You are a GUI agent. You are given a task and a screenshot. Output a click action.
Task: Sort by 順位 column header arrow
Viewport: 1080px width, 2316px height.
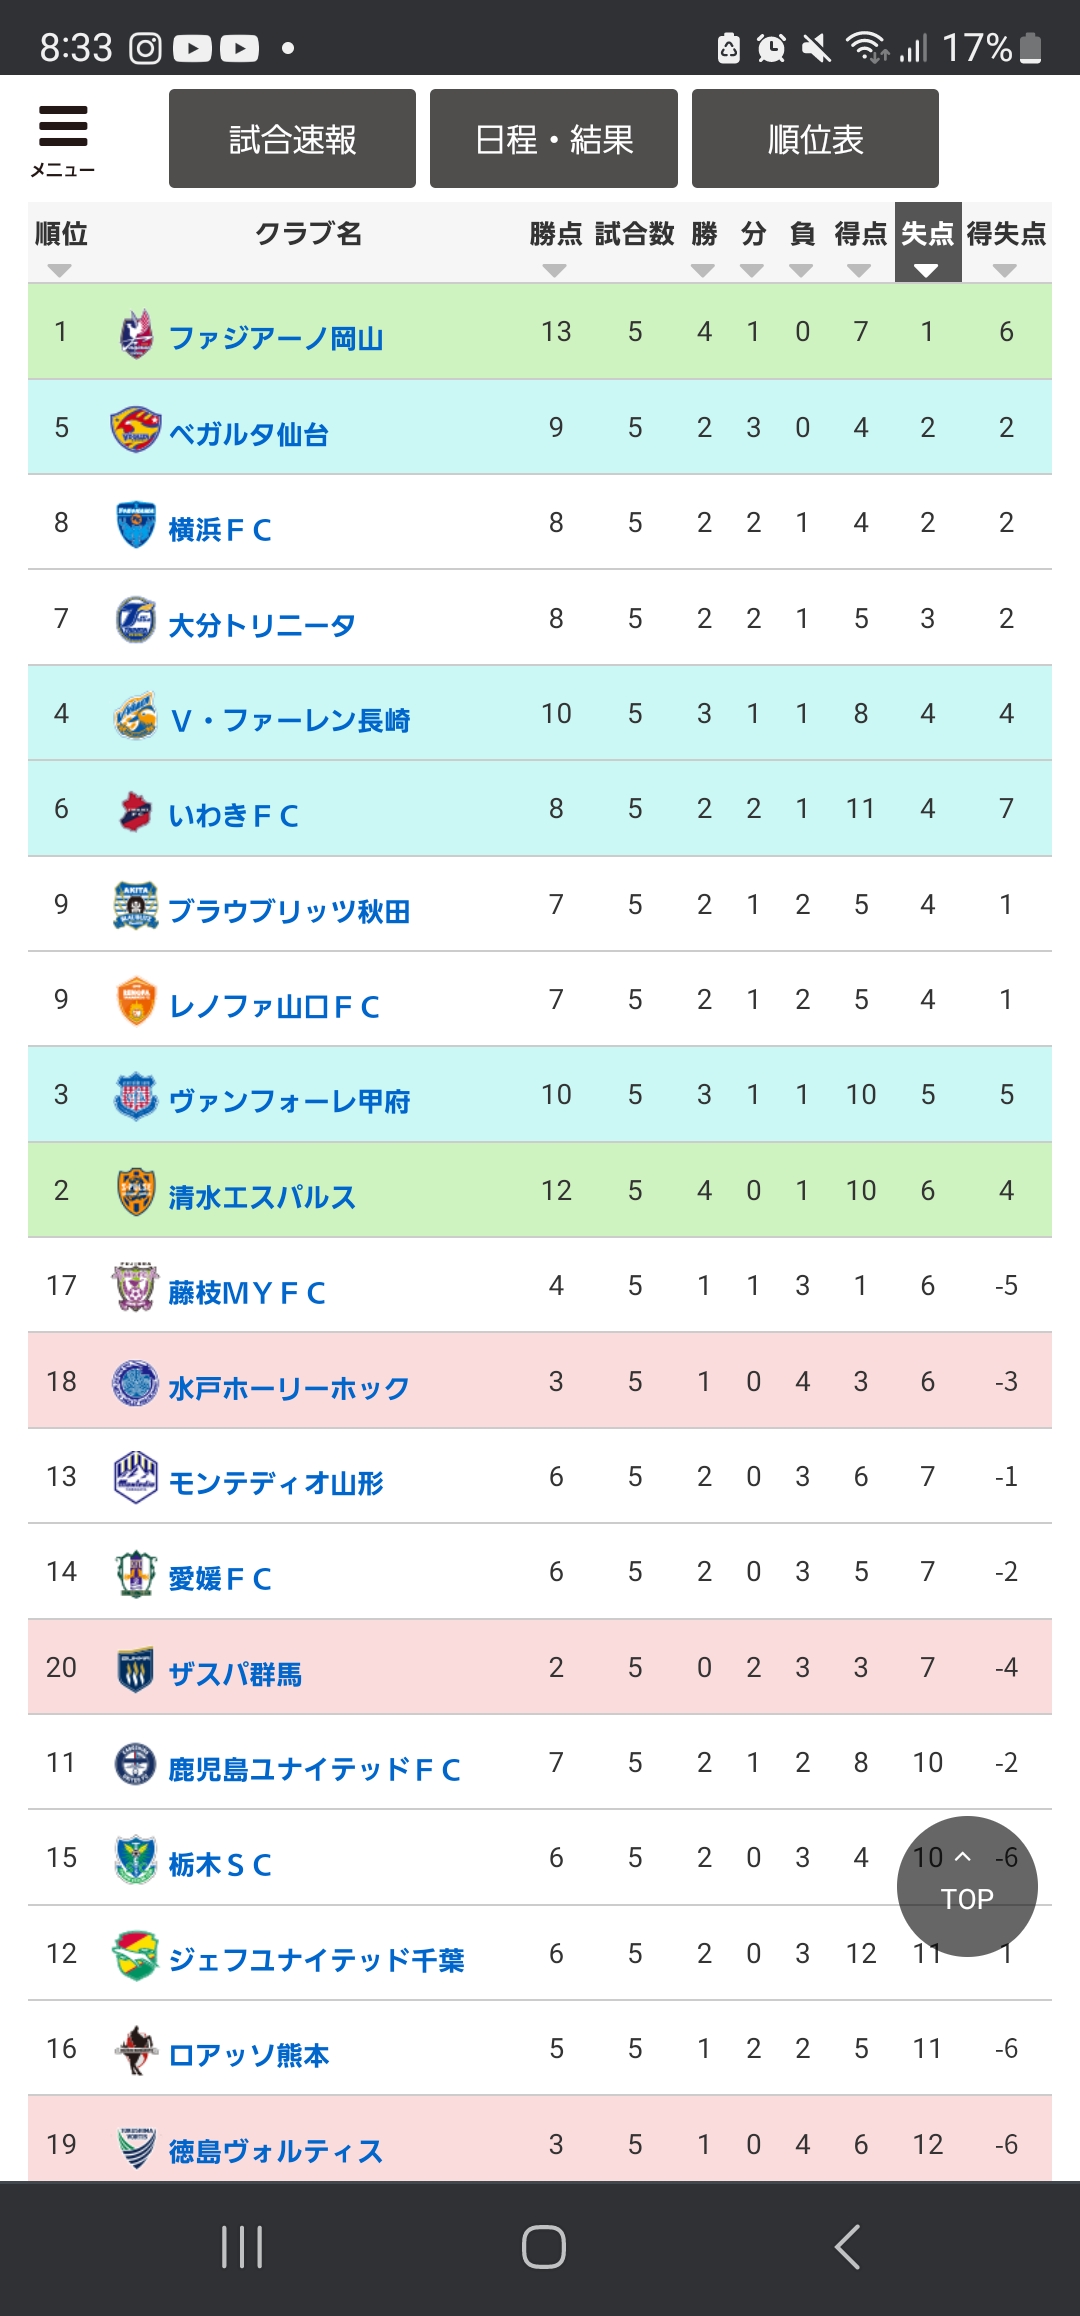point(60,270)
